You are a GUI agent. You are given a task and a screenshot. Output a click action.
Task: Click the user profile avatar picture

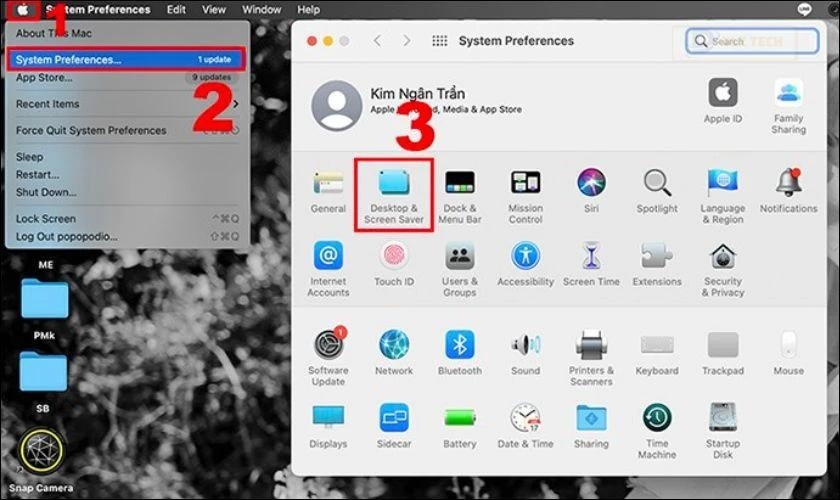(336, 106)
